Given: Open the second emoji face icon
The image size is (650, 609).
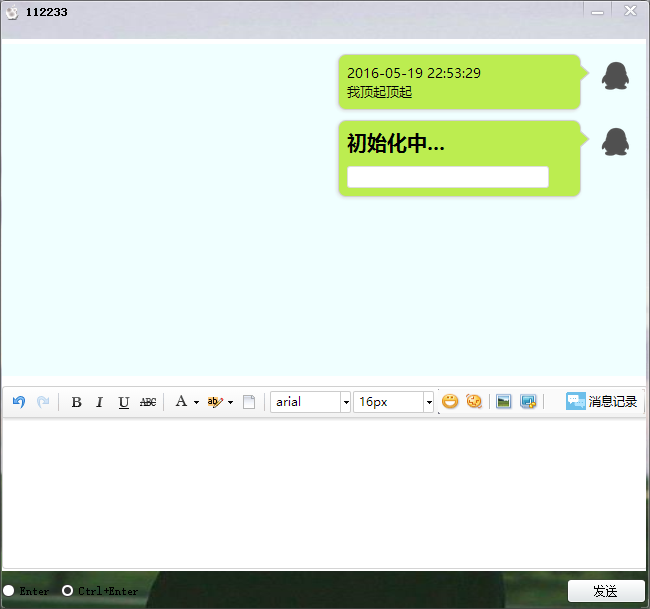Looking at the screenshot, I should coord(474,401).
